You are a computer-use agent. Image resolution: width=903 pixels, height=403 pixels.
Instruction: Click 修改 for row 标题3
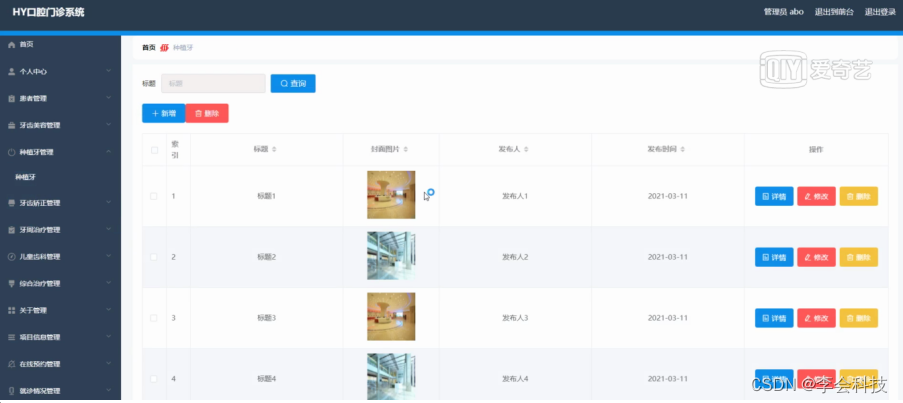pyautogui.click(x=816, y=318)
